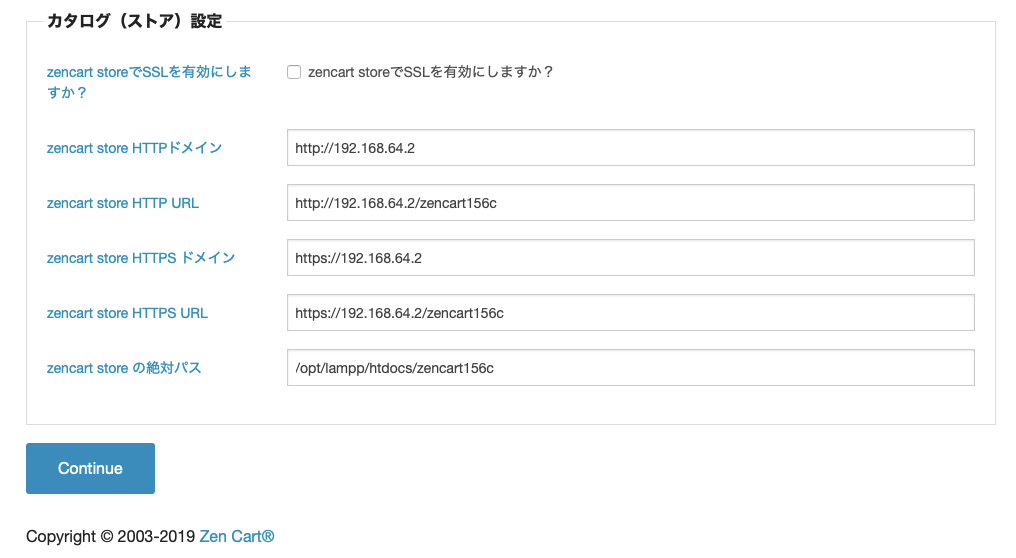
Task: Select field containing http://192.168.64.2/zencart156c
Action: tap(630, 203)
